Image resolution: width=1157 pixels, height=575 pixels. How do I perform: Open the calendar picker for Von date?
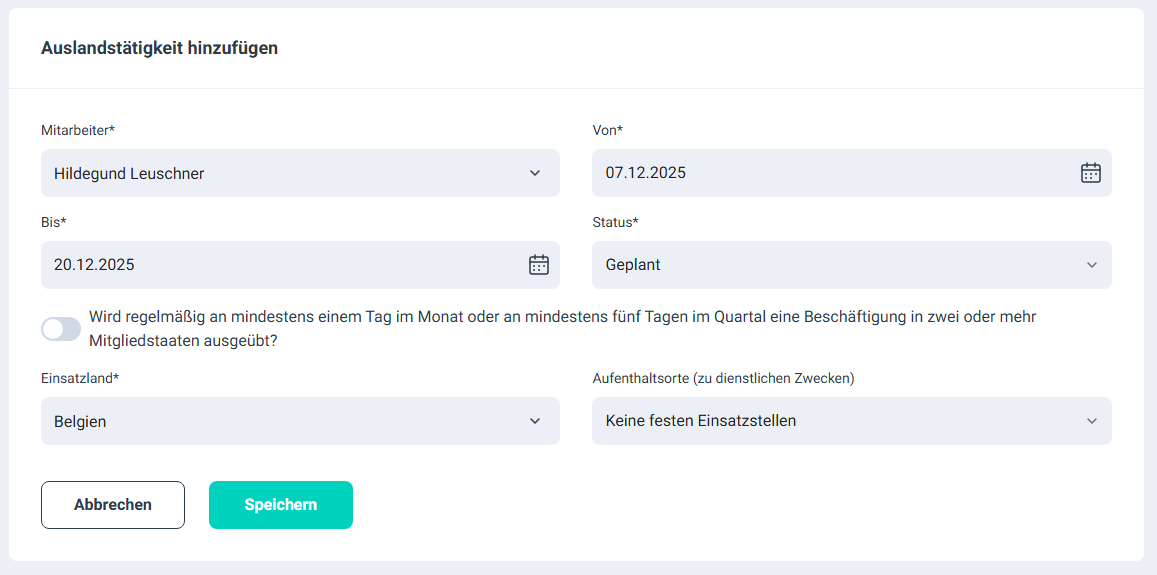pos(1090,173)
